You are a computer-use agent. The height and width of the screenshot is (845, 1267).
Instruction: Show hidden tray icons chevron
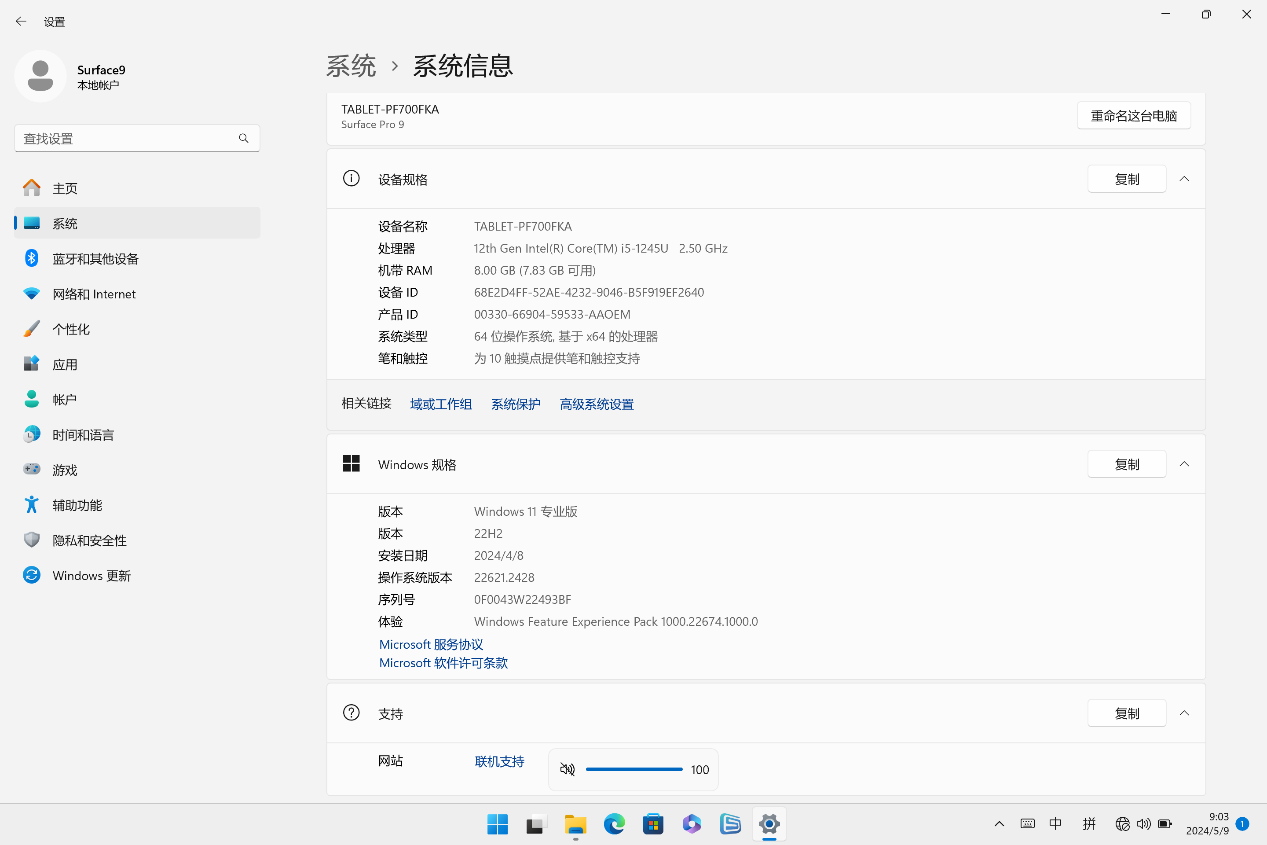pos(999,824)
